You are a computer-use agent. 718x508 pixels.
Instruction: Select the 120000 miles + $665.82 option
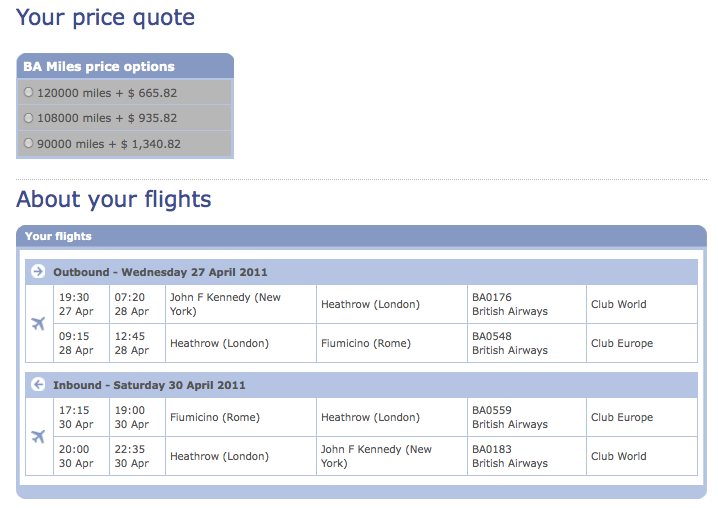[28, 92]
